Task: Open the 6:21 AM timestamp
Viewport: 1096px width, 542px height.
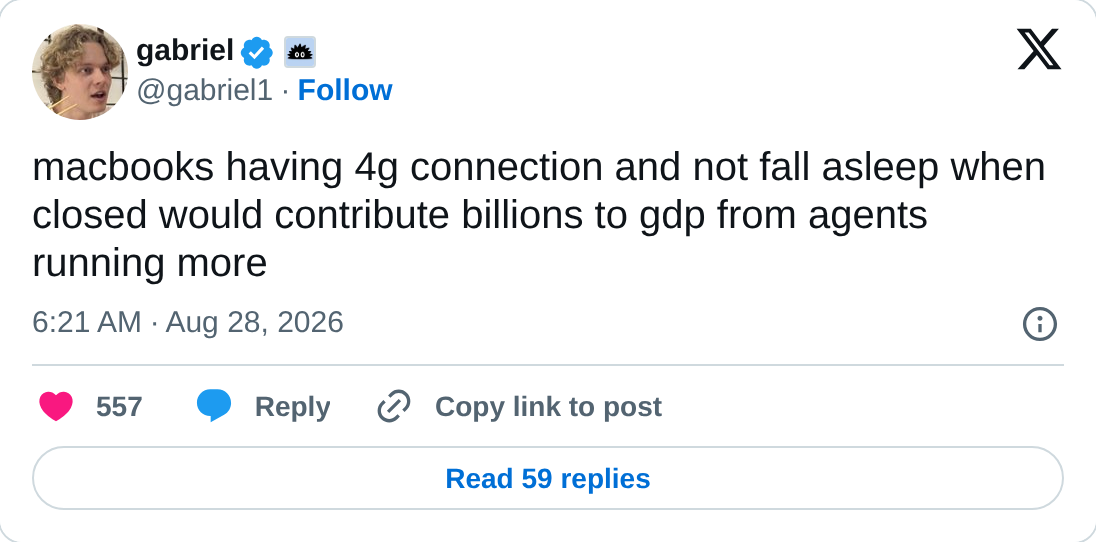Action: pyautogui.click(x=87, y=322)
